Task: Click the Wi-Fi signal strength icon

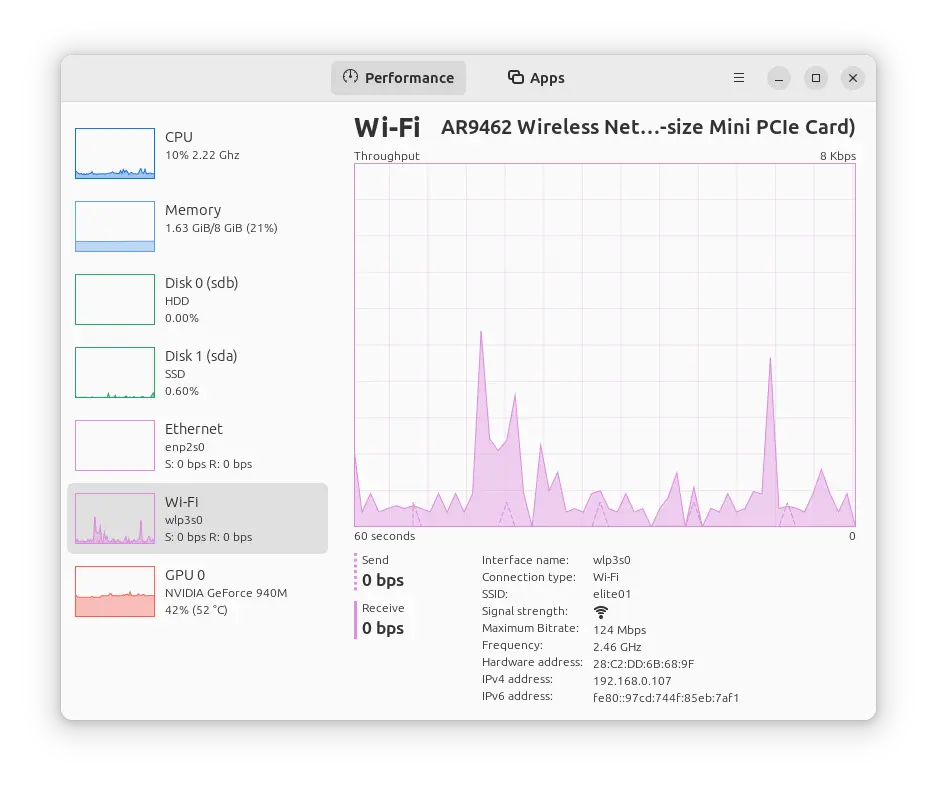Action: (601, 612)
